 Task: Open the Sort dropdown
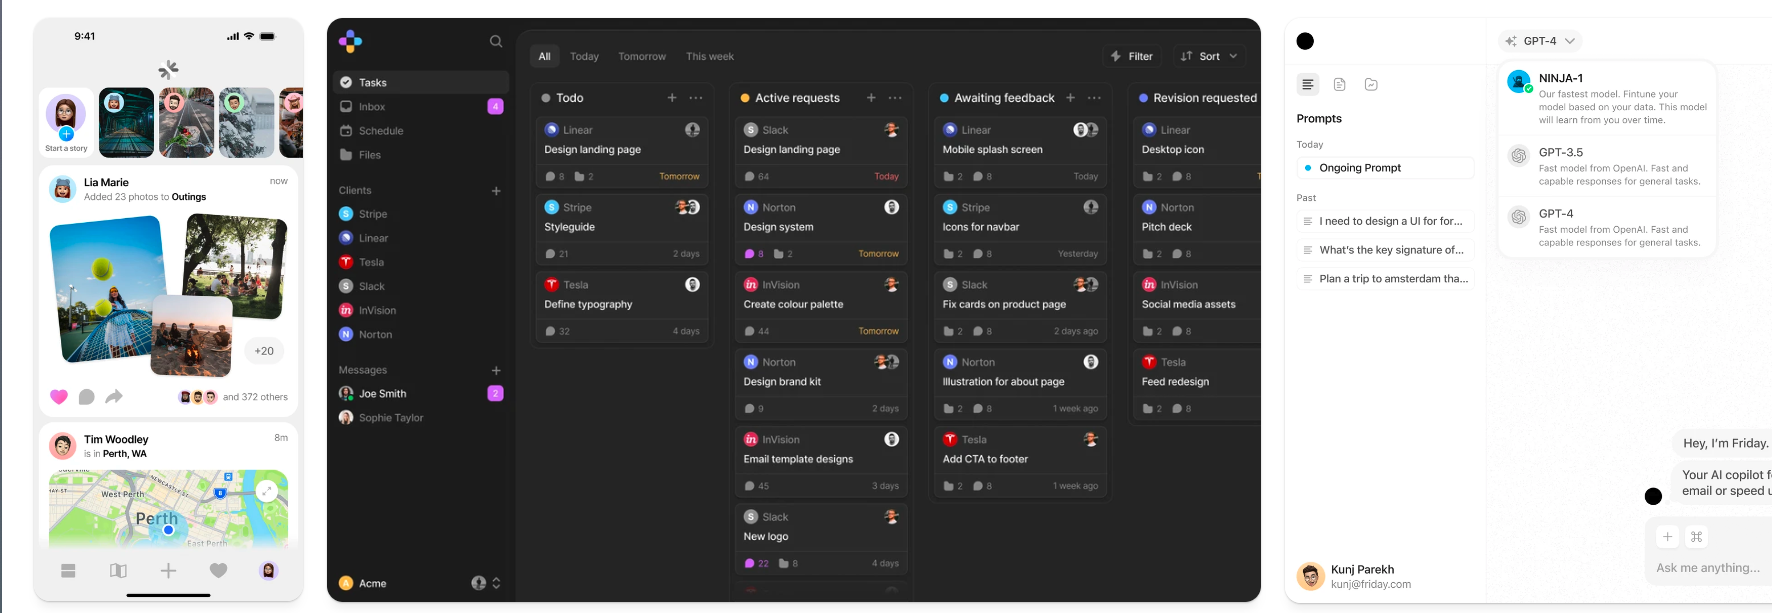tap(1209, 57)
